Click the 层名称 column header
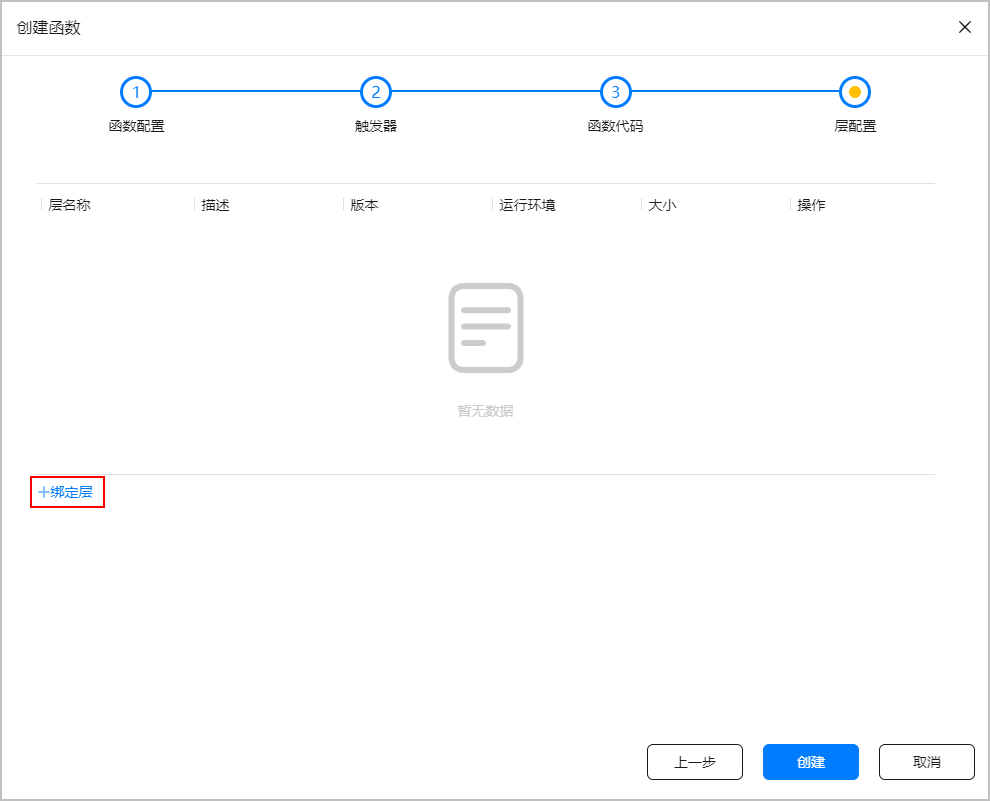990x801 pixels. point(70,205)
